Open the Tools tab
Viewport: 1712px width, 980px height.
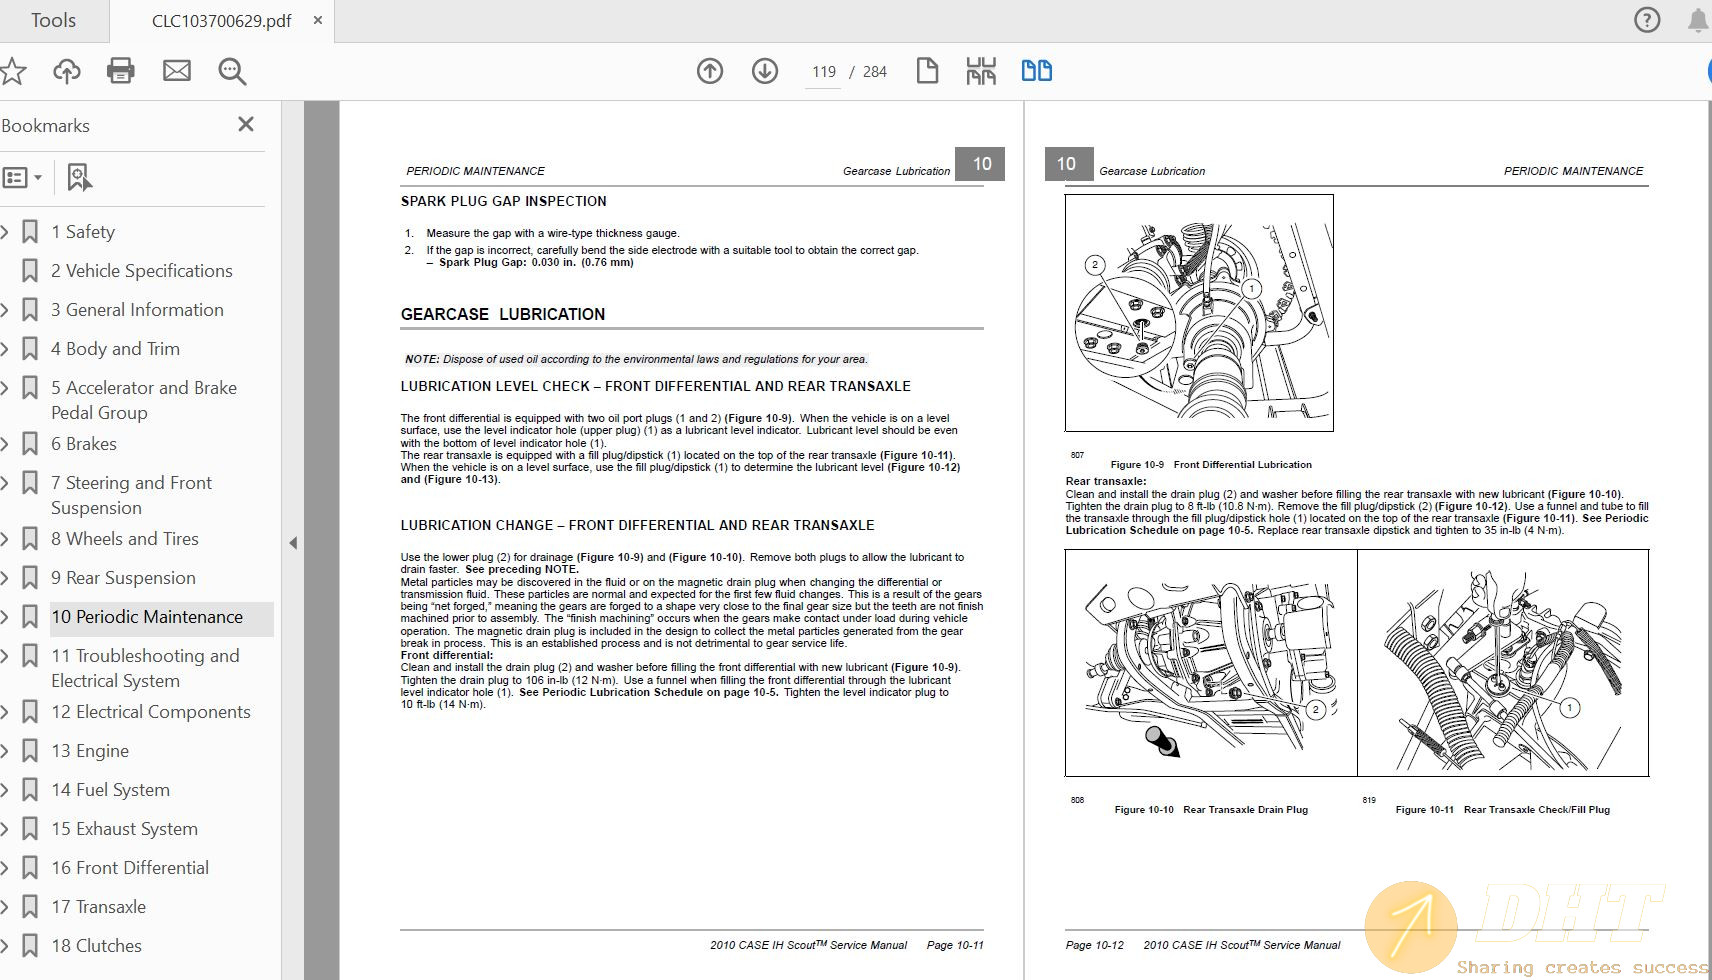pyautogui.click(x=53, y=20)
